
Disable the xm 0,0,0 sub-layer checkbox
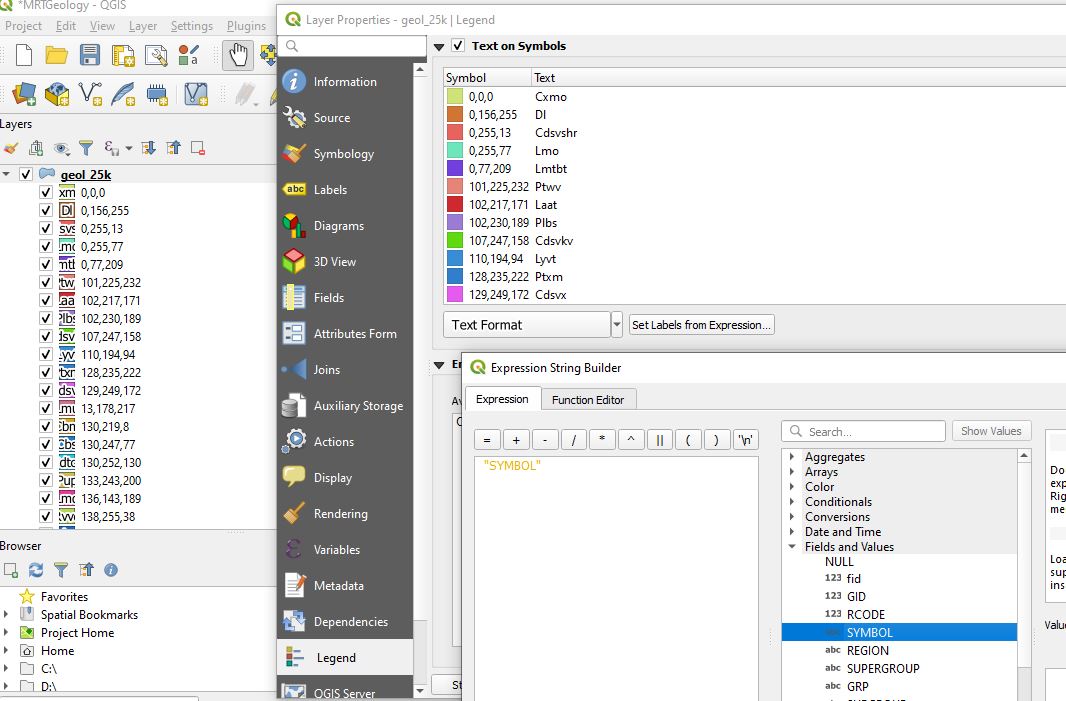46,192
